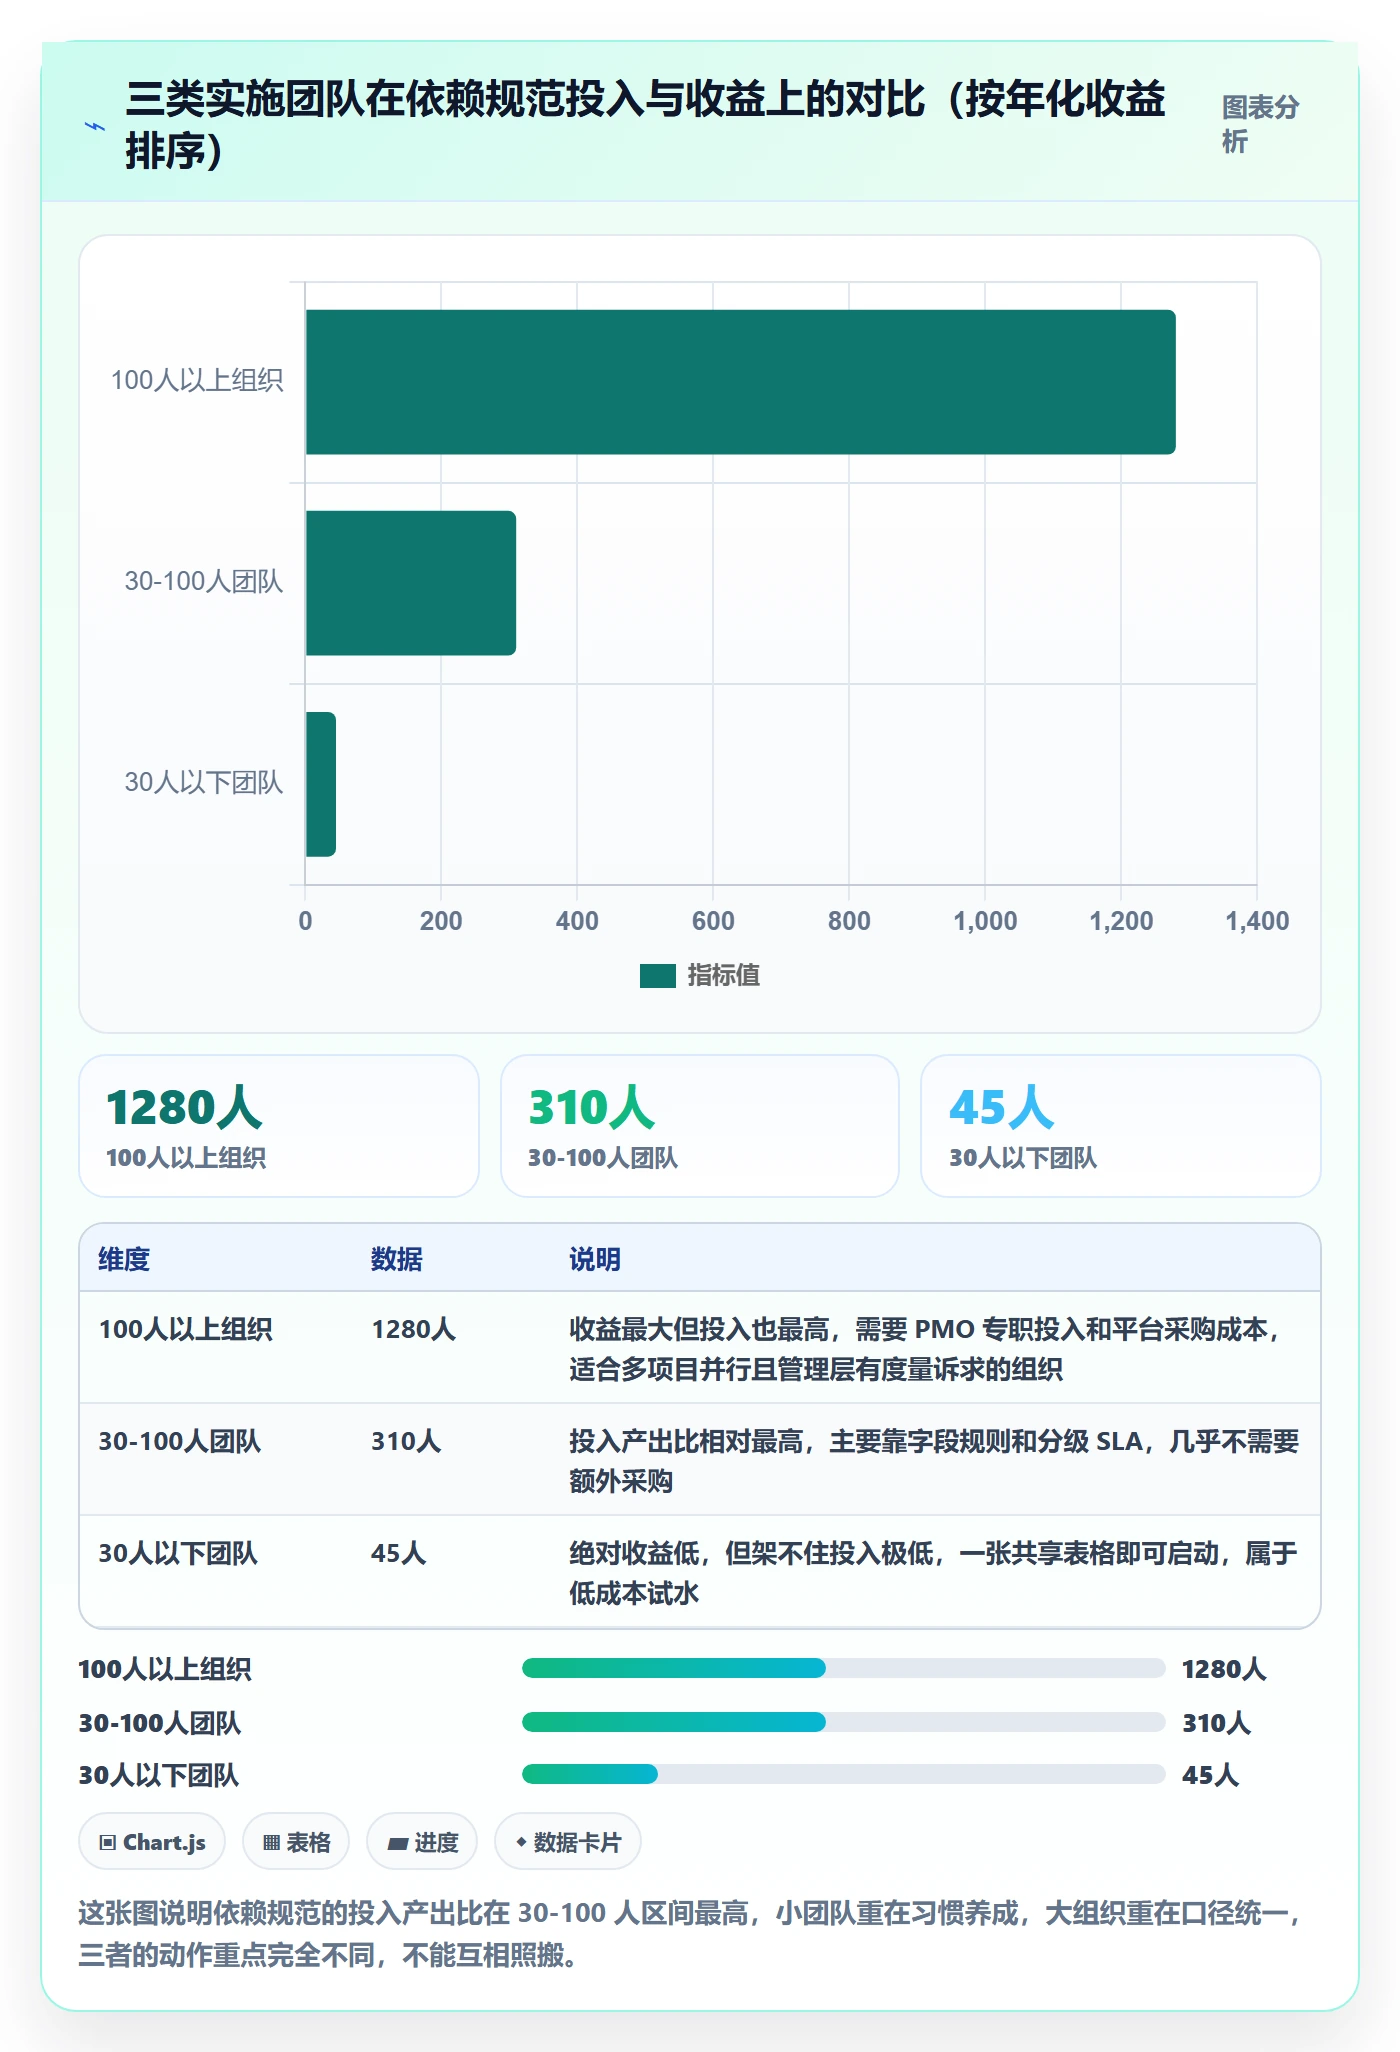Viewport: 1400px width, 2052px height.
Task: Click the lightning icon beside the title
Action: pyautogui.click(x=95, y=127)
